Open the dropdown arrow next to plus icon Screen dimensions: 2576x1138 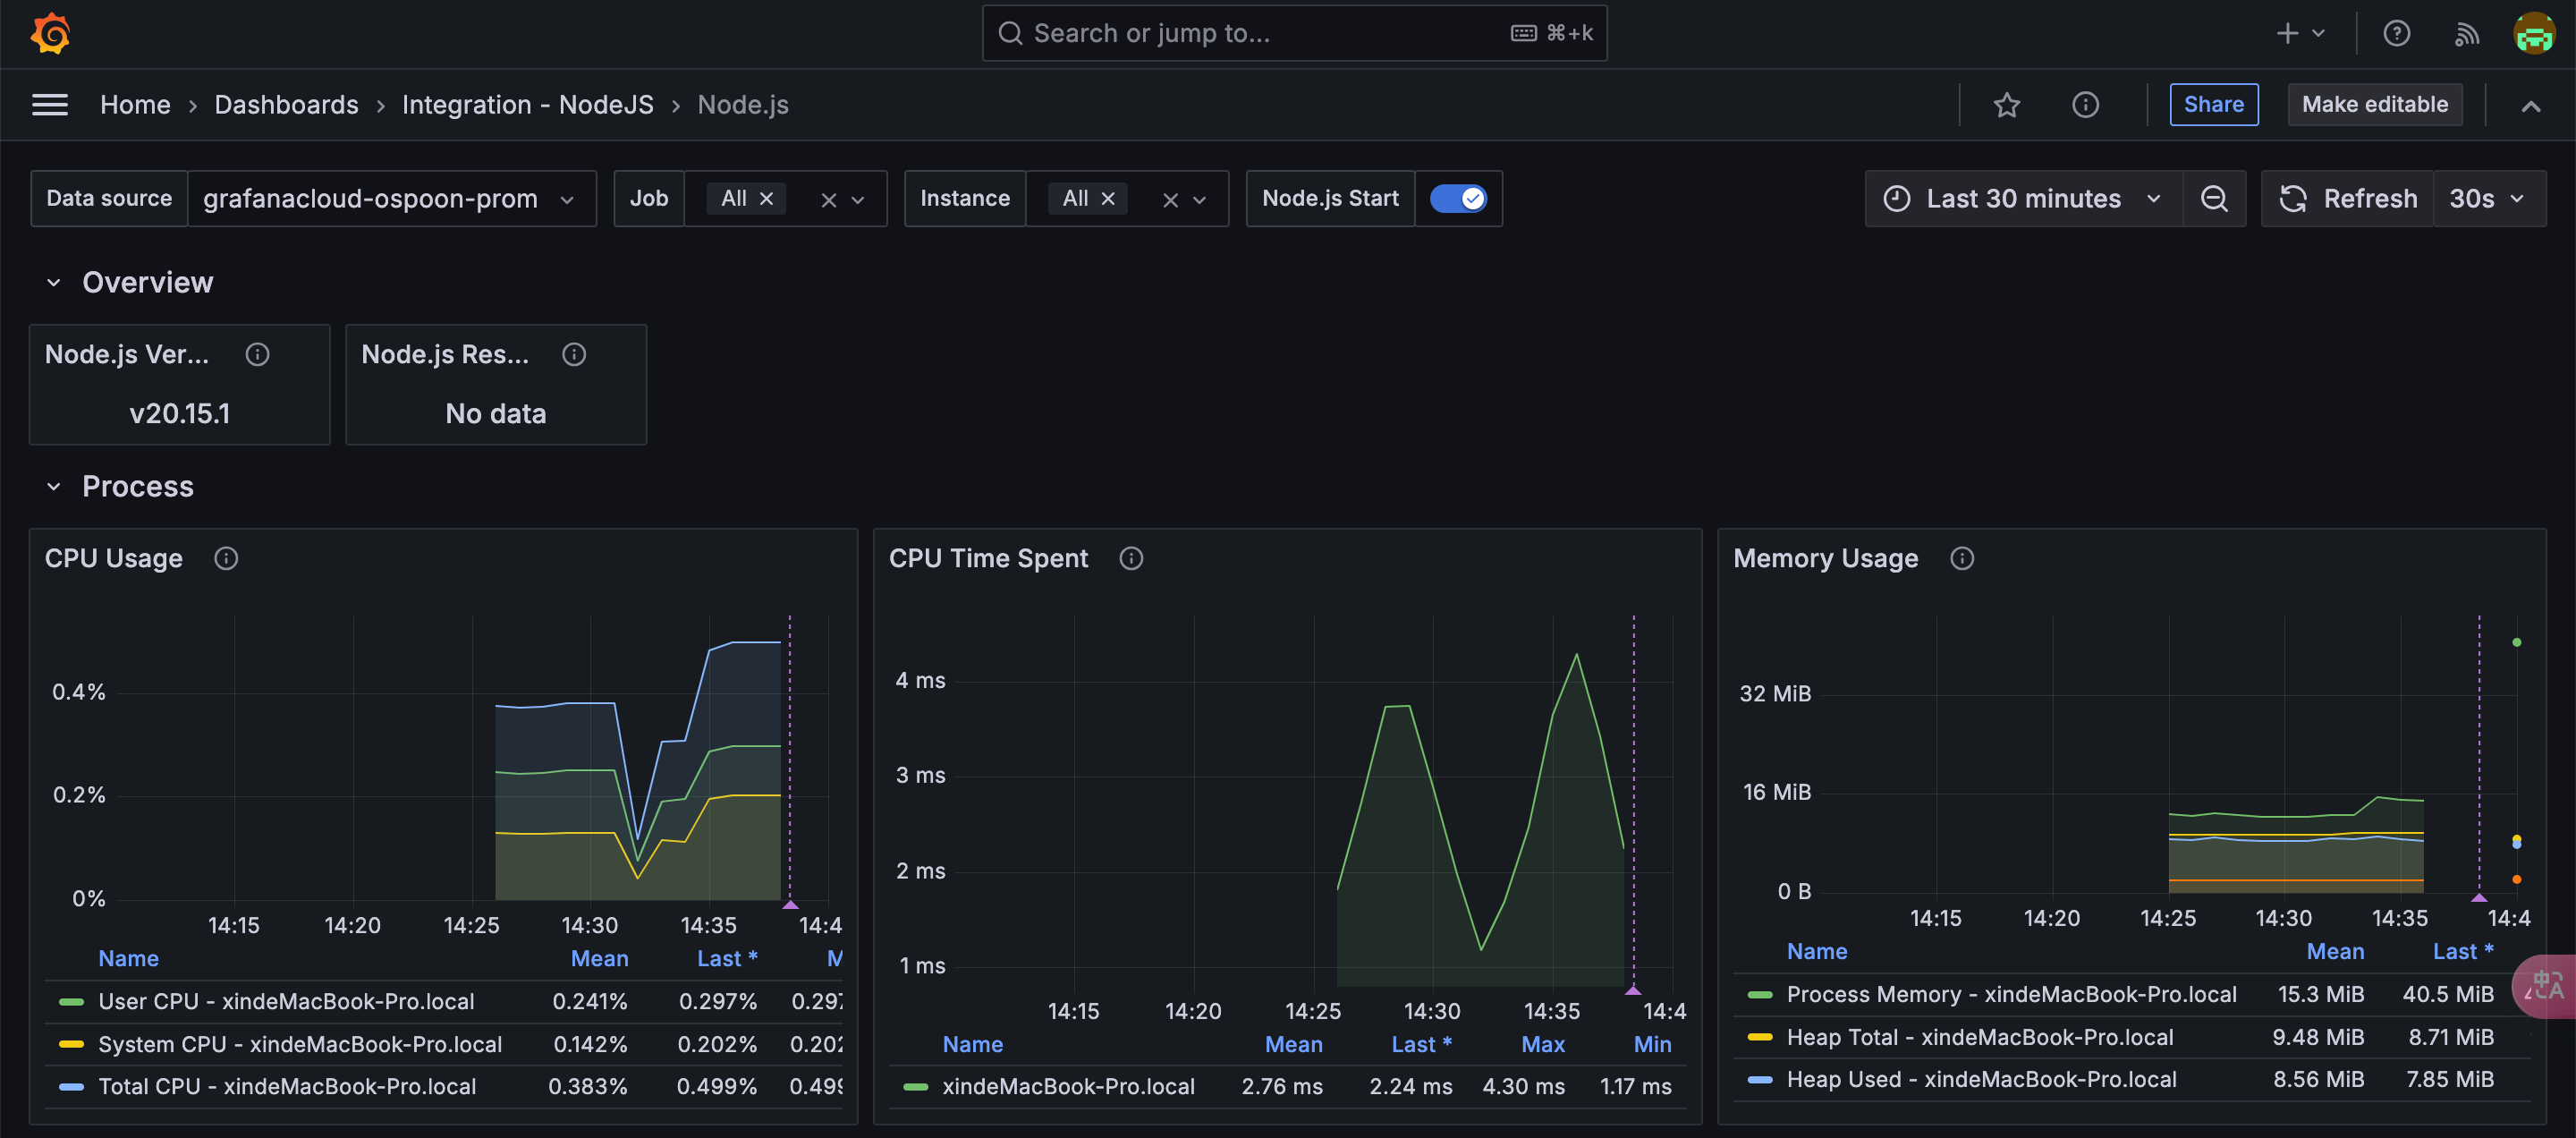tap(2318, 34)
